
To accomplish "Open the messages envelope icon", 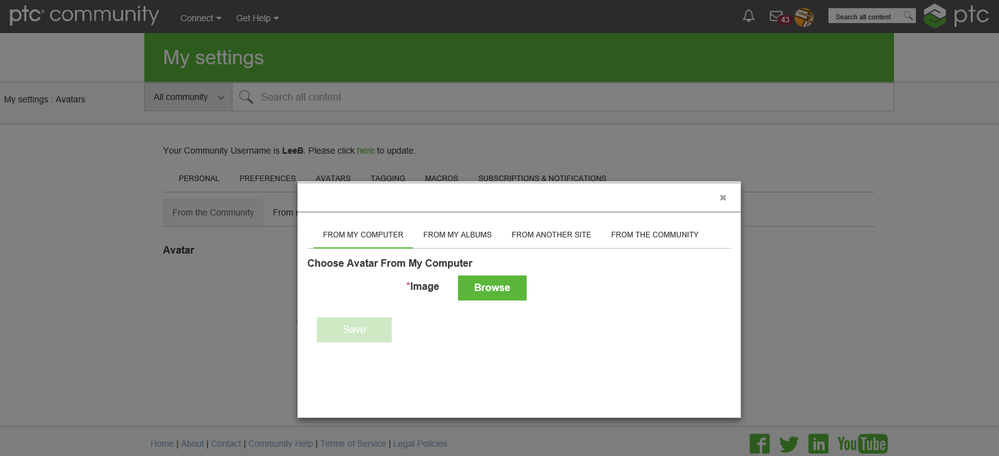I will (776, 17).
